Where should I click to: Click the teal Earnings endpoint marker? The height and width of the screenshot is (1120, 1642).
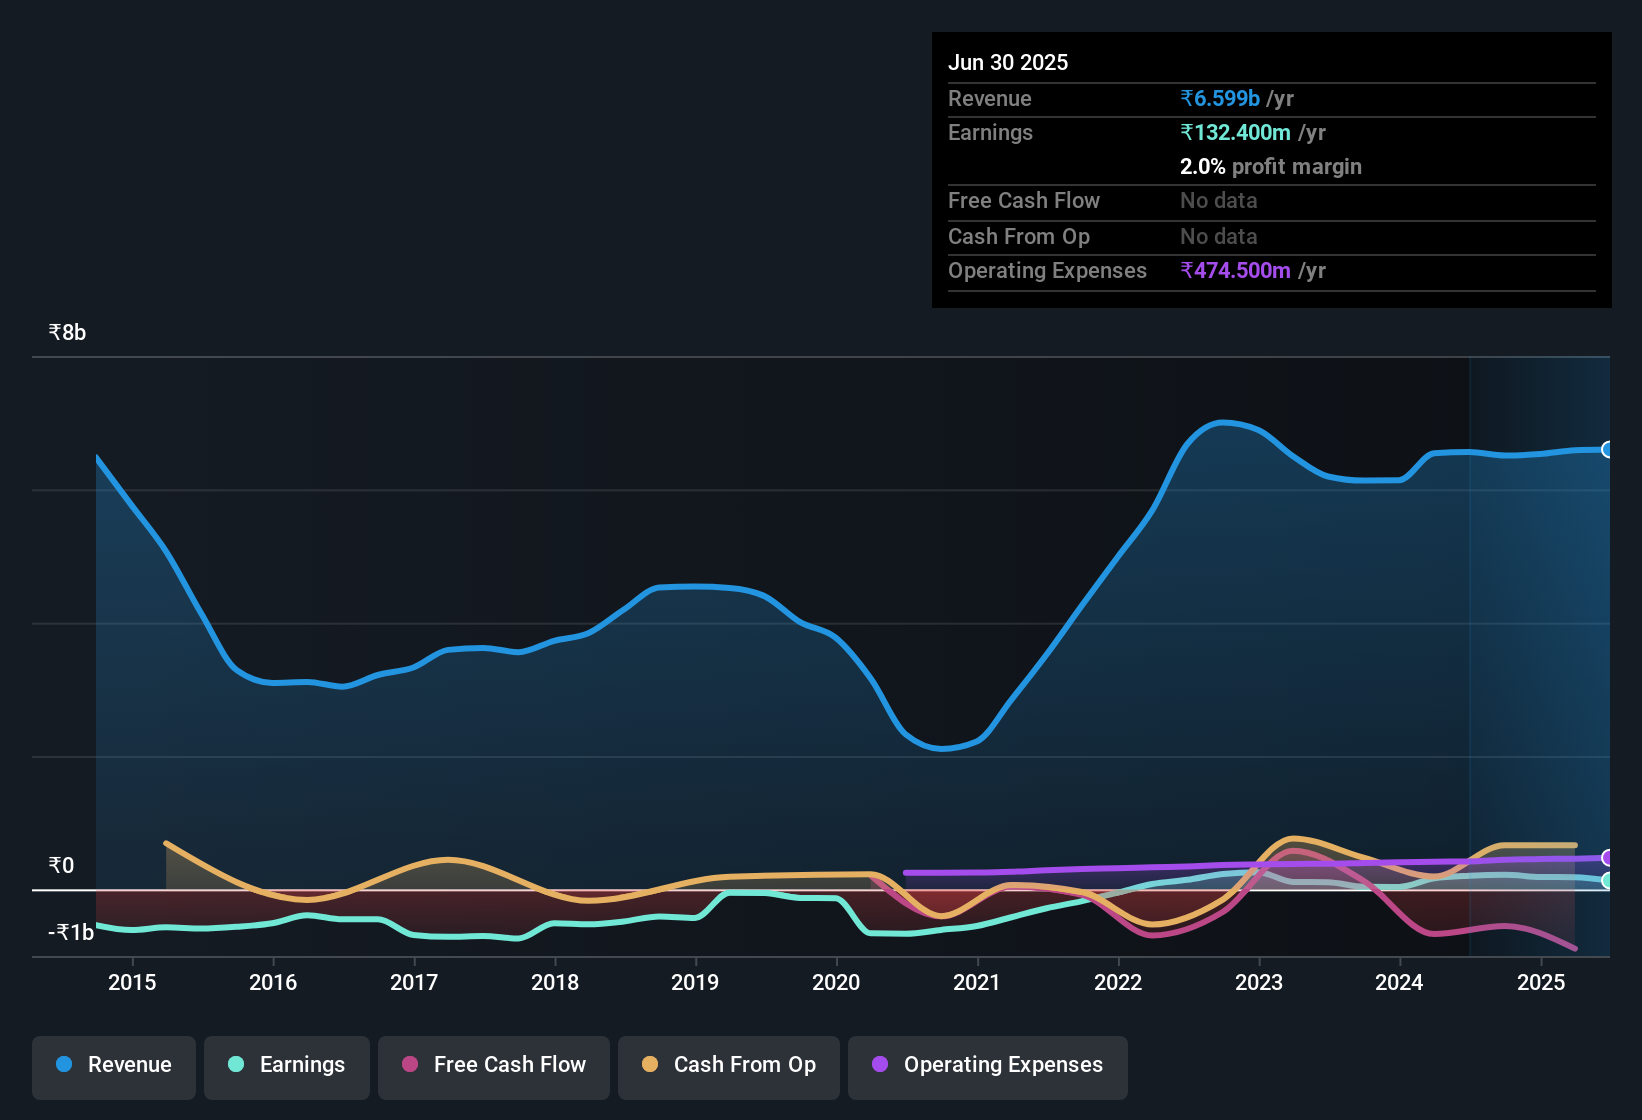pos(1608,882)
